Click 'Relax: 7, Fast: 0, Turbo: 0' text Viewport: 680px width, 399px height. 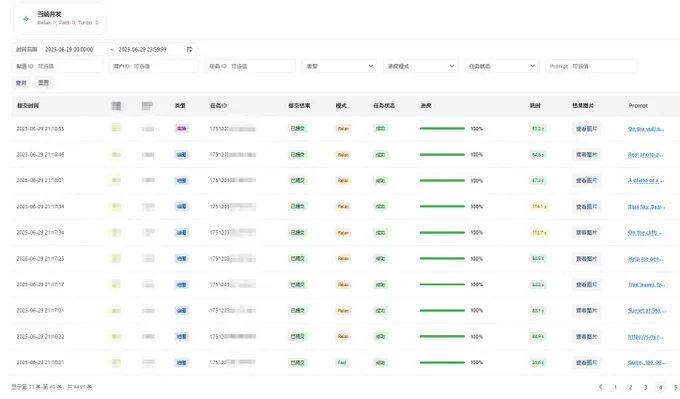(x=68, y=23)
